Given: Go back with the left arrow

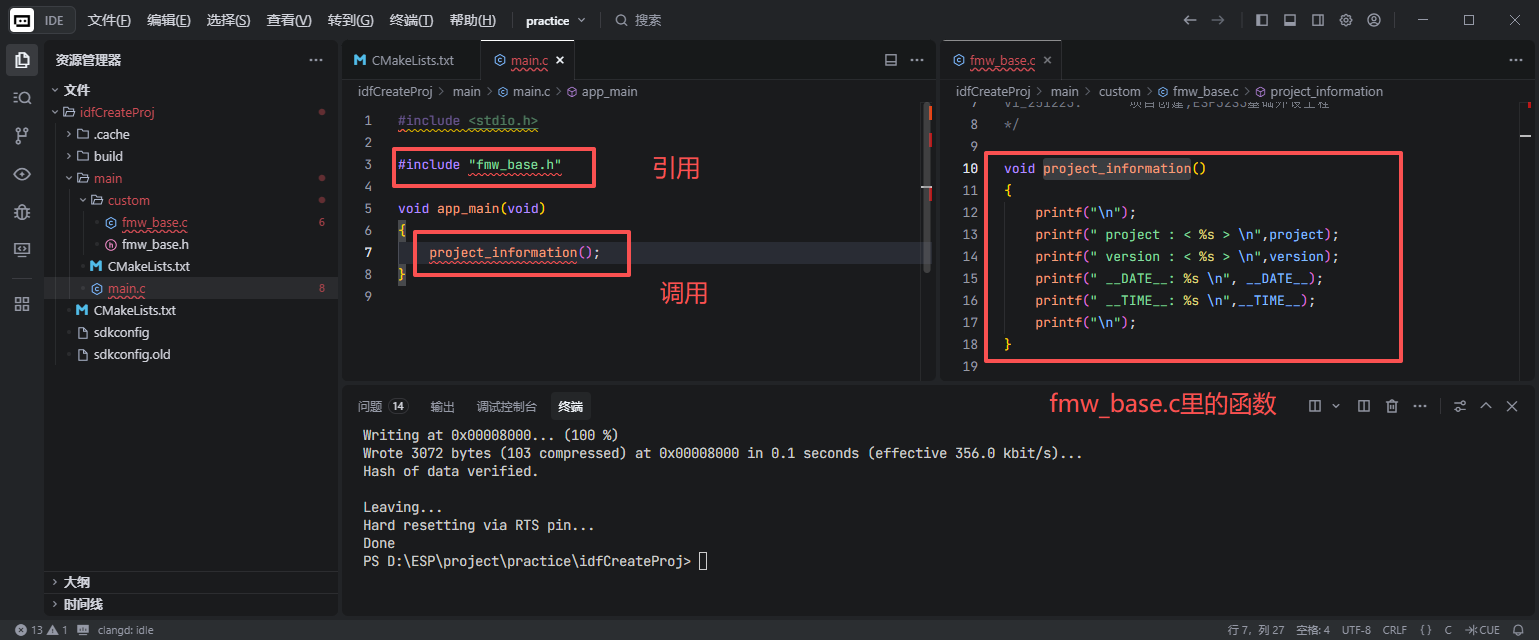Looking at the screenshot, I should [x=1190, y=20].
